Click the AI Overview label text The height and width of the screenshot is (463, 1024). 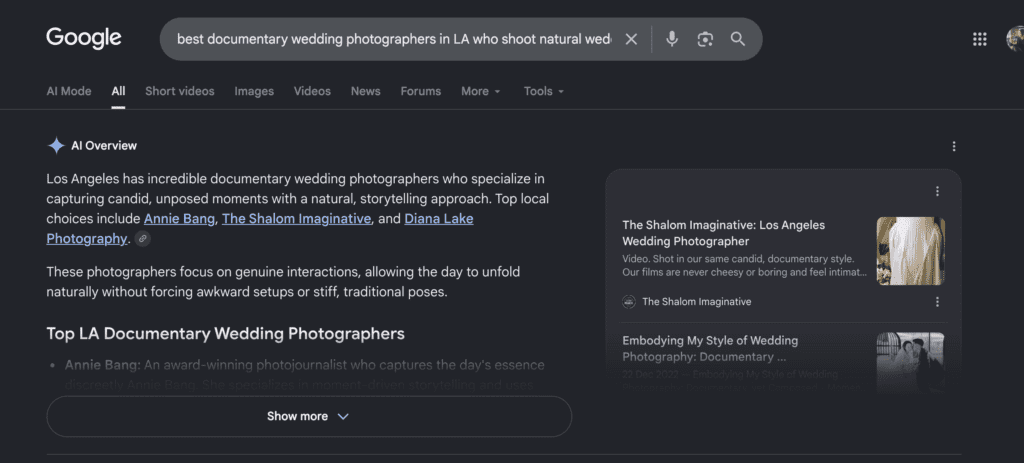[x=104, y=146]
